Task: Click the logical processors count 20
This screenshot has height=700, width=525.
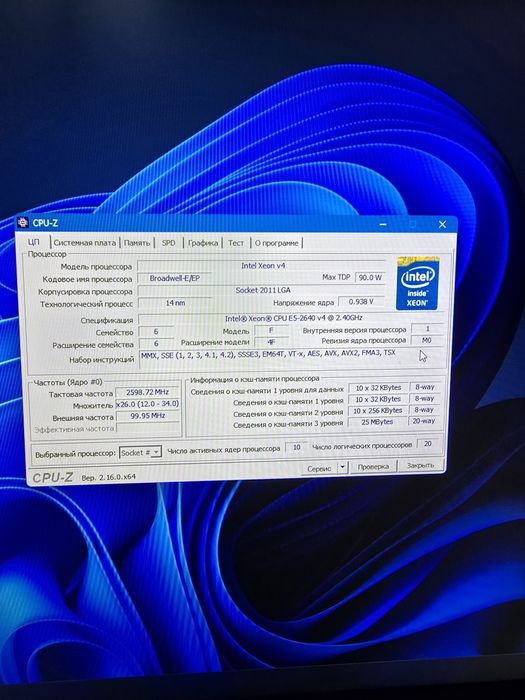Action: click(x=428, y=444)
